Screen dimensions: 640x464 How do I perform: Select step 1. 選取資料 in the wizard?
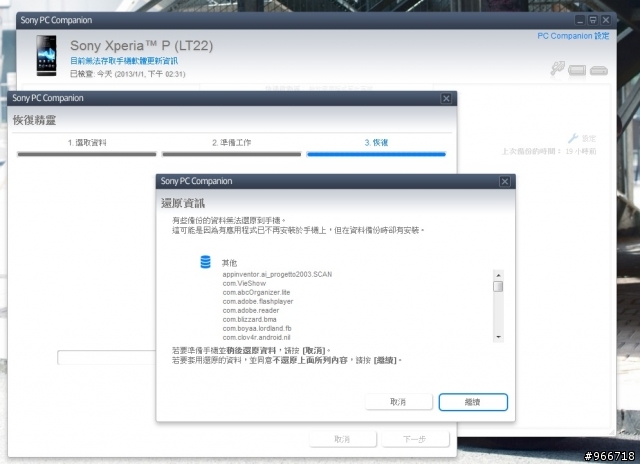click(87, 142)
